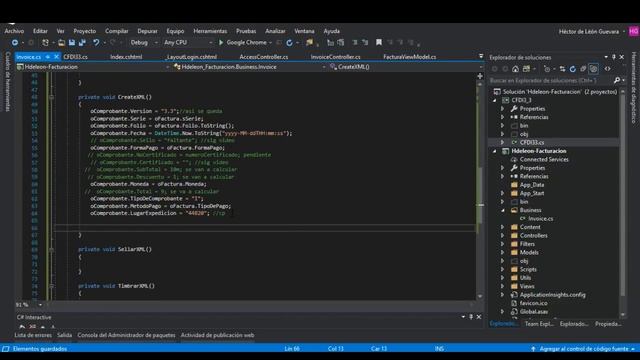Collapse the CreateXML method outlining toggle
The height and width of the screenshot is (360, 640).
click(51, 97)
